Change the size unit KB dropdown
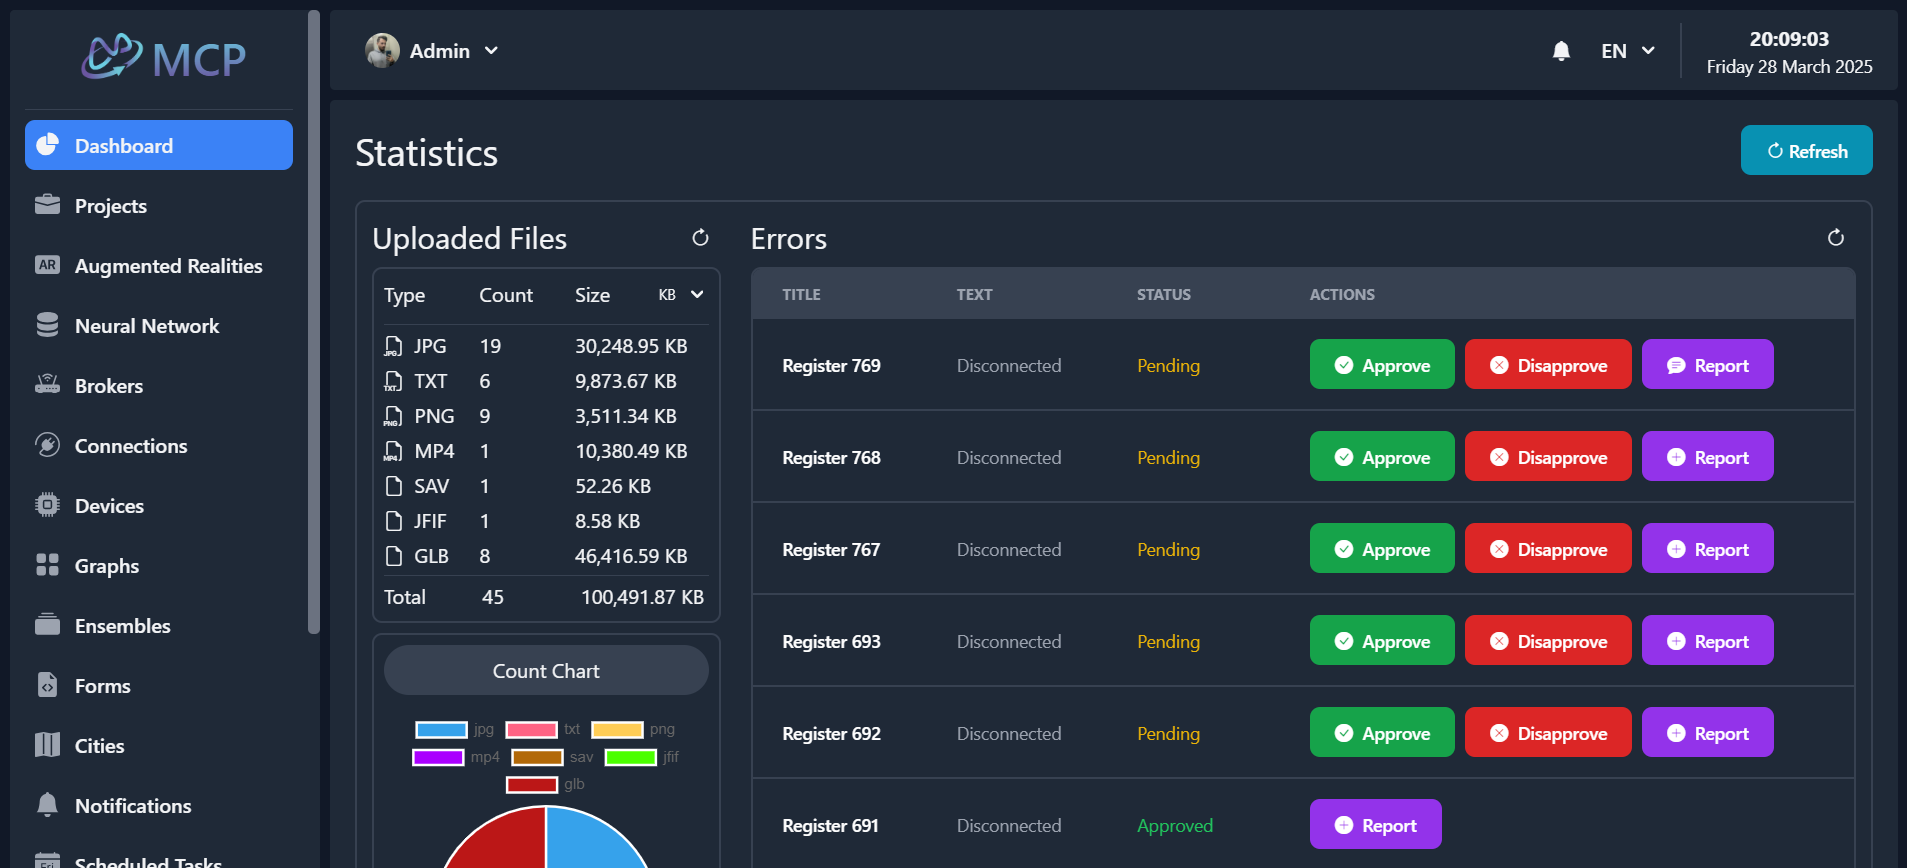1907x868 pixels. pos(681,295)
